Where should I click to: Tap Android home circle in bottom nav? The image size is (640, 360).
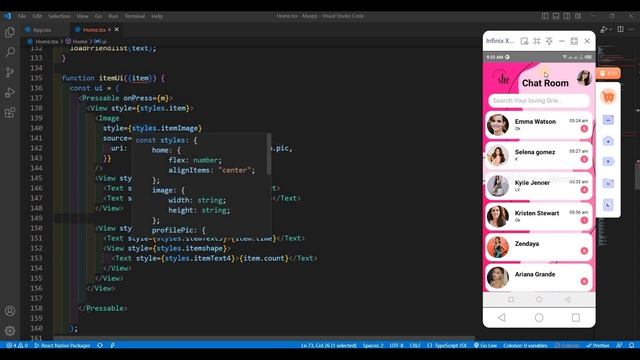point(539,318)
